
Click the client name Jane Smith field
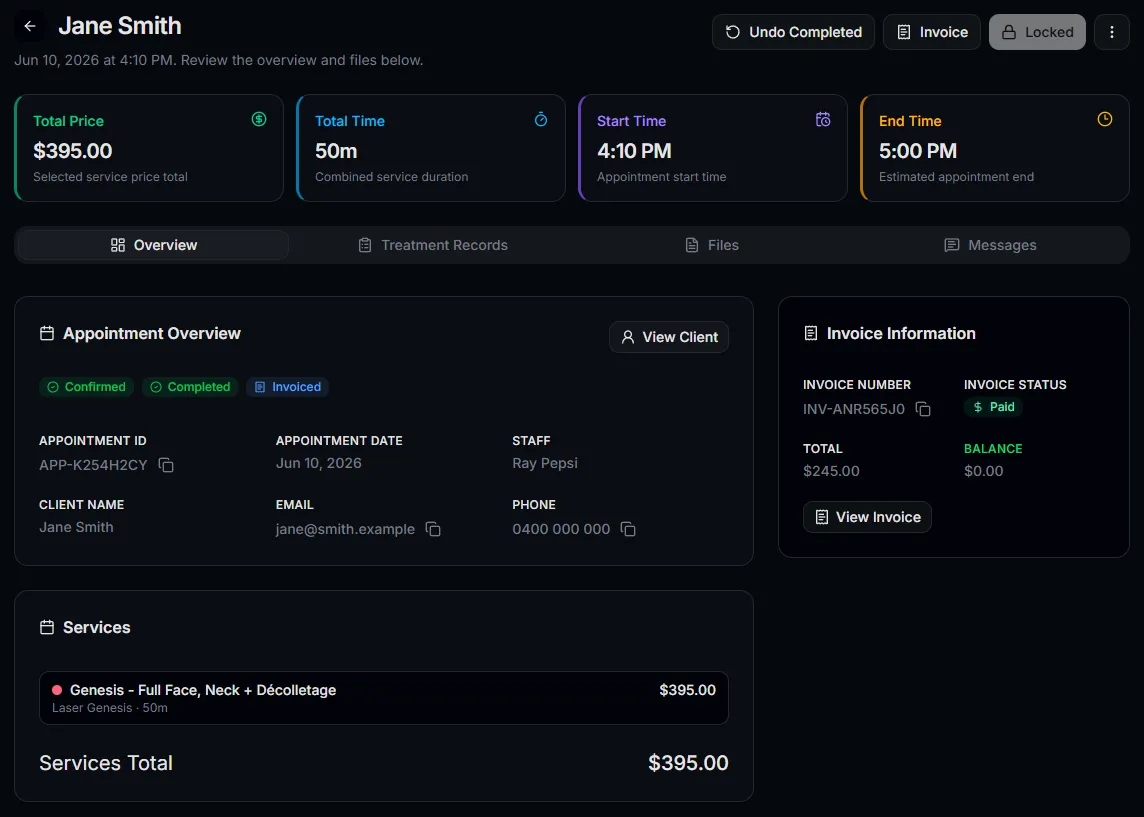[76, 527]
